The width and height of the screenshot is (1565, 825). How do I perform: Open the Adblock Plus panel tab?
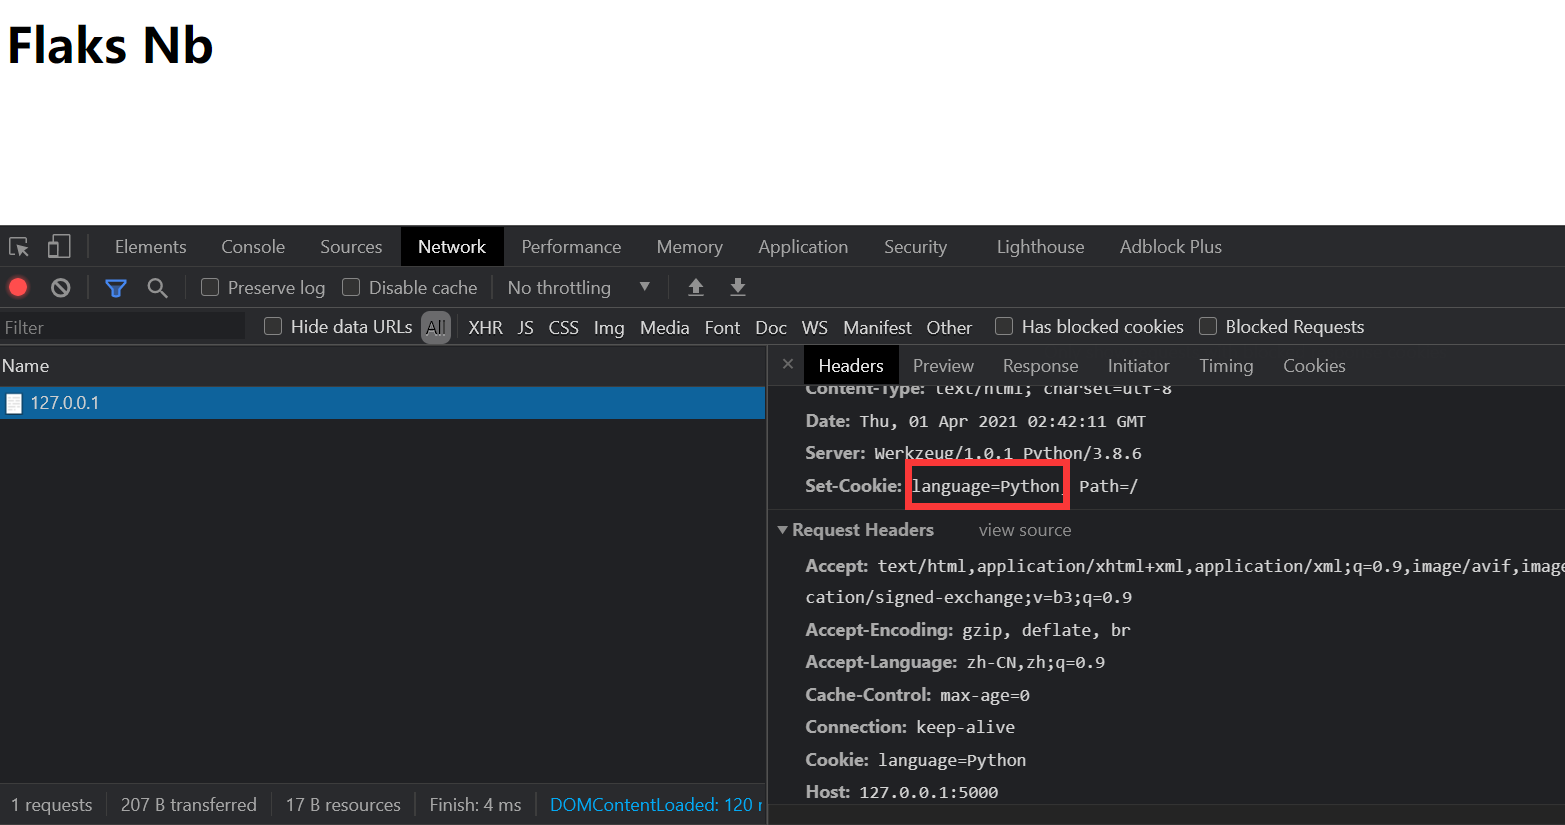pos(1171,247)
